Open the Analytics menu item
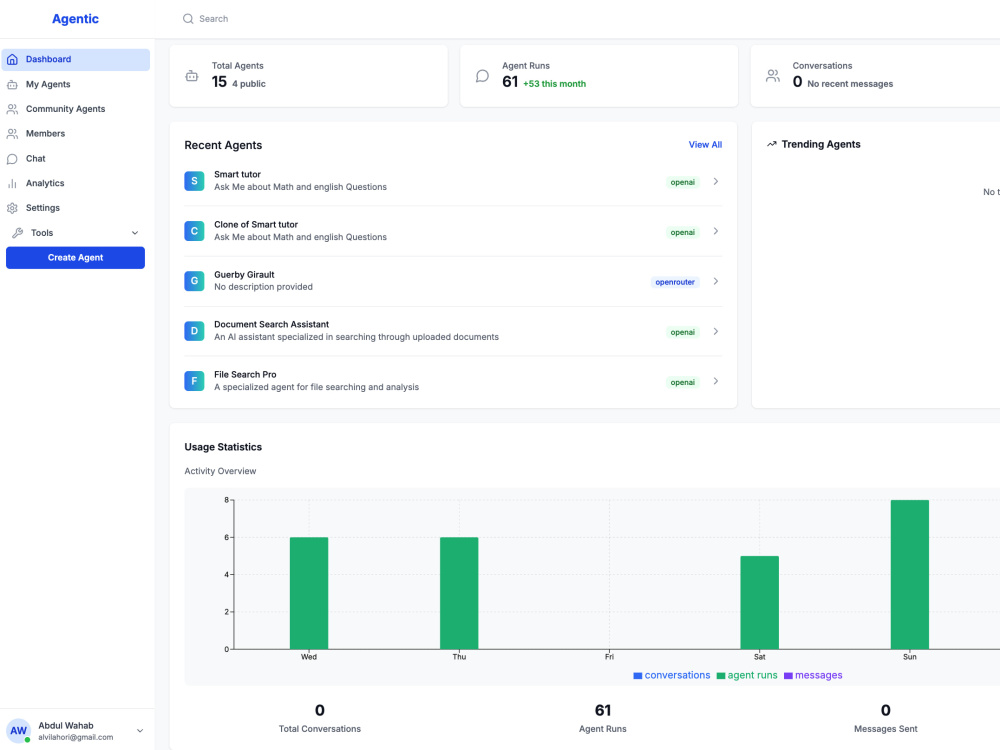Image resolution: width=1000 pixels, height=750 pixels. (76, 184)
